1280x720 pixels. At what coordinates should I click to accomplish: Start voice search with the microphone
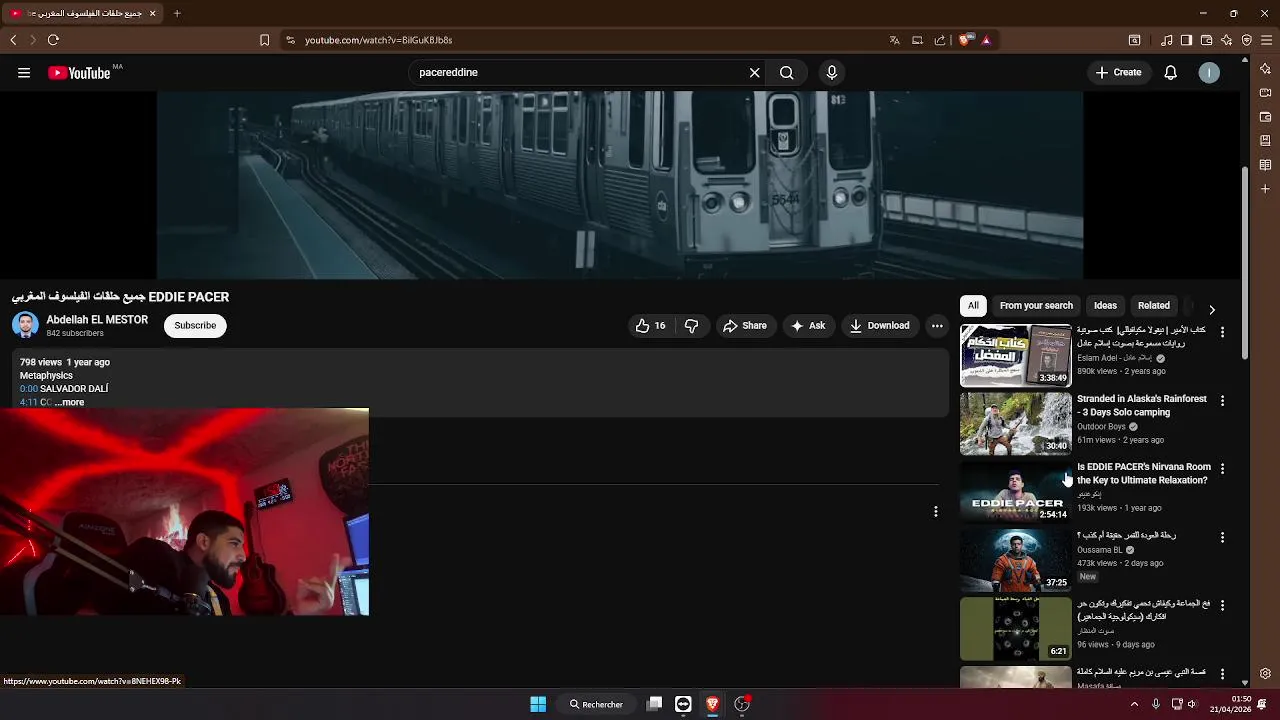(x=831, y=72)
